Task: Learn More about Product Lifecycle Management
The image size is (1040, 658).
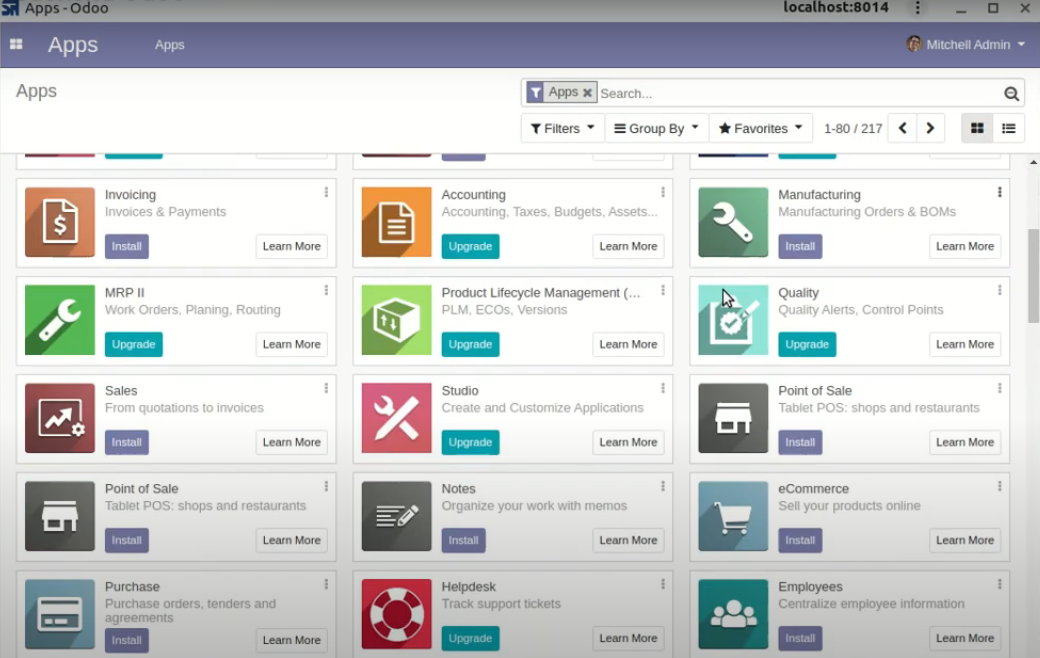Action: pos(628,344)
